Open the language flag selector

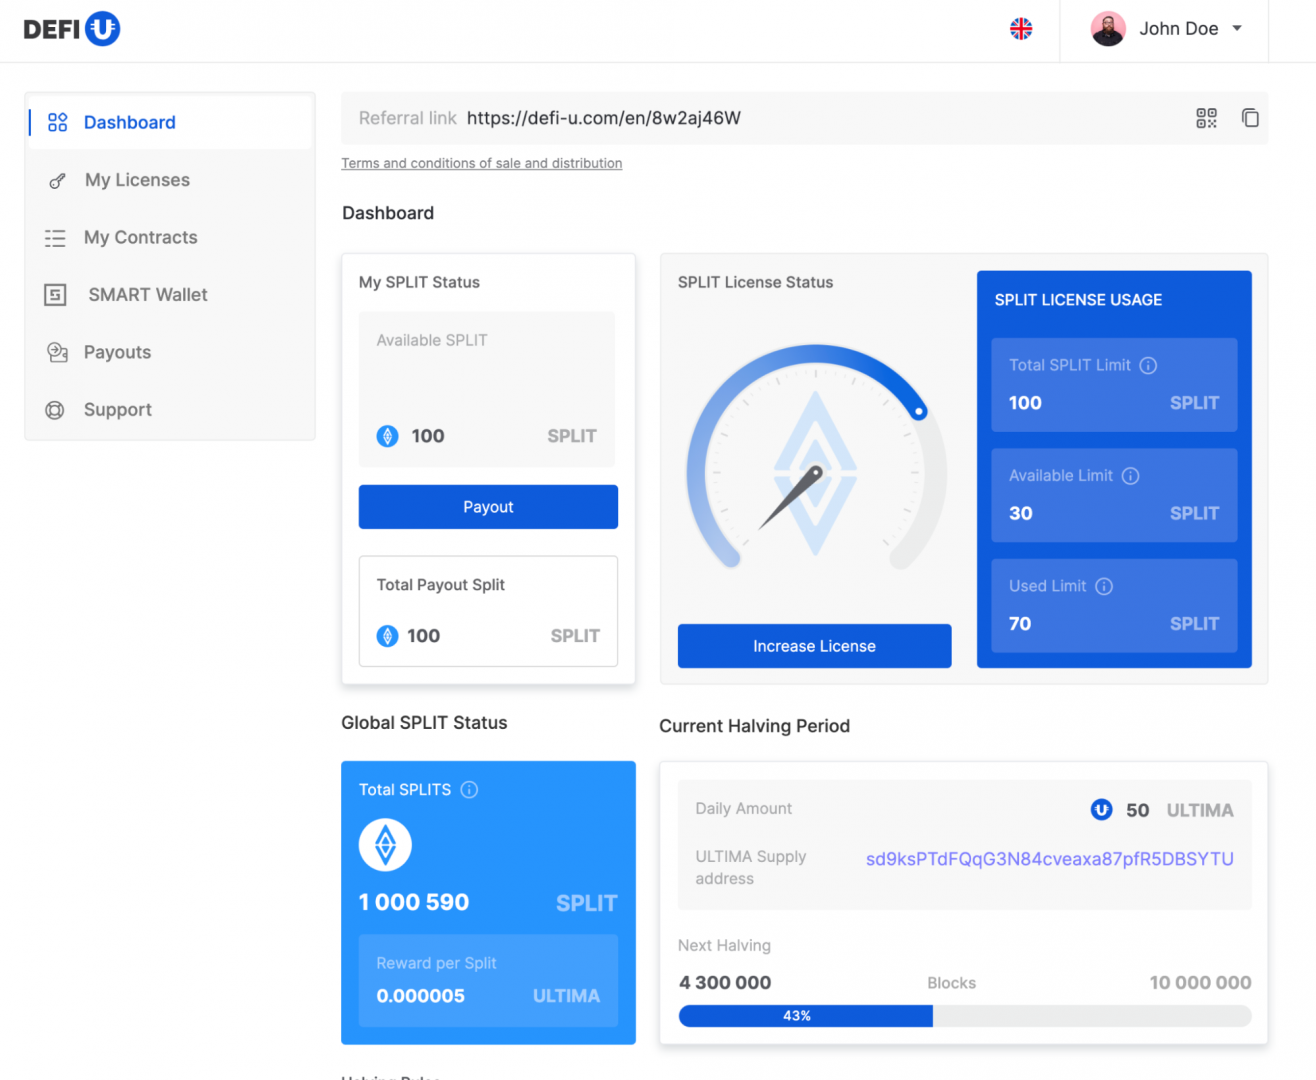click(1020, 29)
